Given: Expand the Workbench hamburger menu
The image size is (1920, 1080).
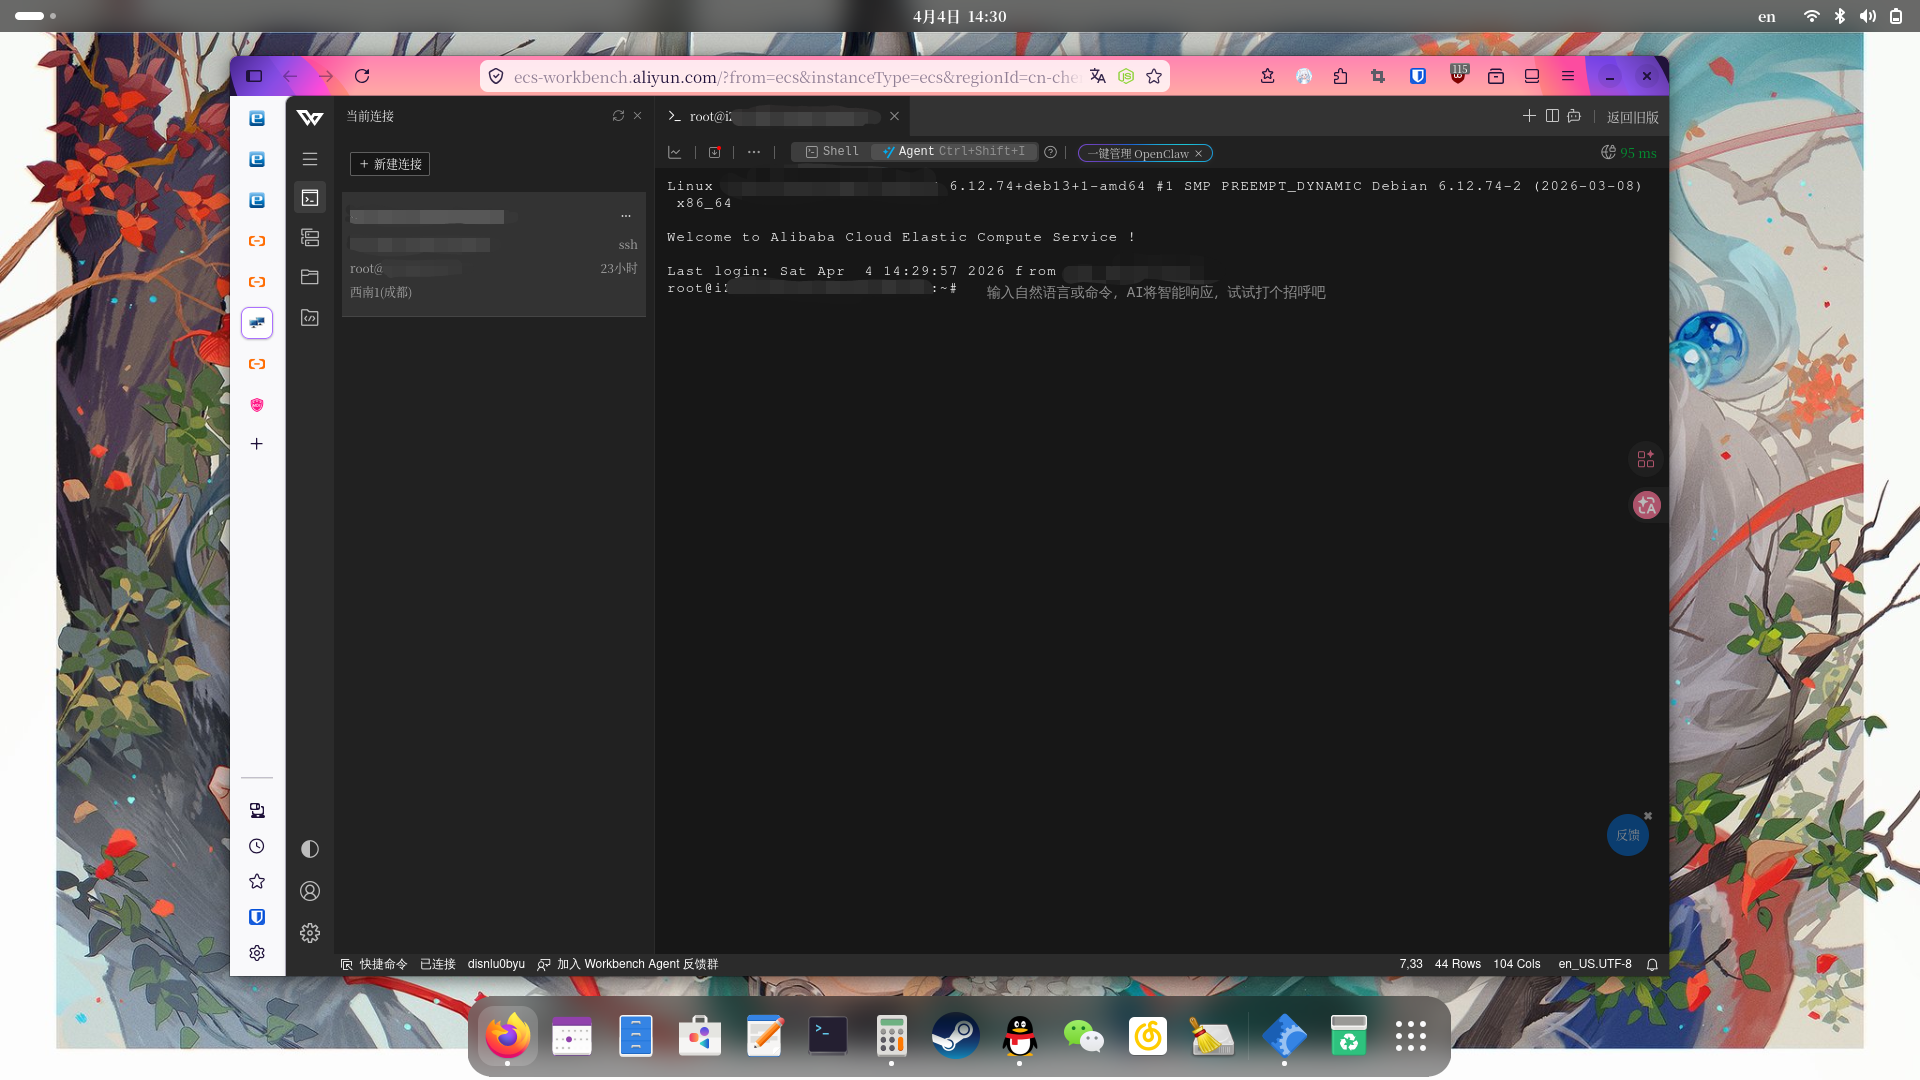Looking at the screenshot, I should tap(310, 160).
